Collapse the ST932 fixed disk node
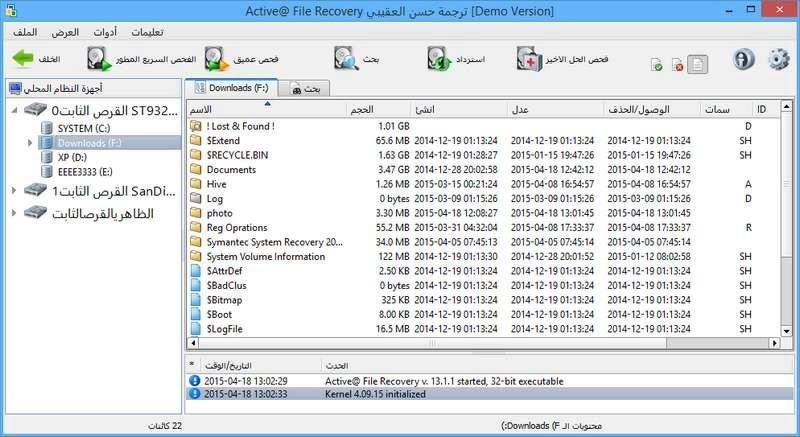This screenshot has width=800, height=437. tap(15, 110)
